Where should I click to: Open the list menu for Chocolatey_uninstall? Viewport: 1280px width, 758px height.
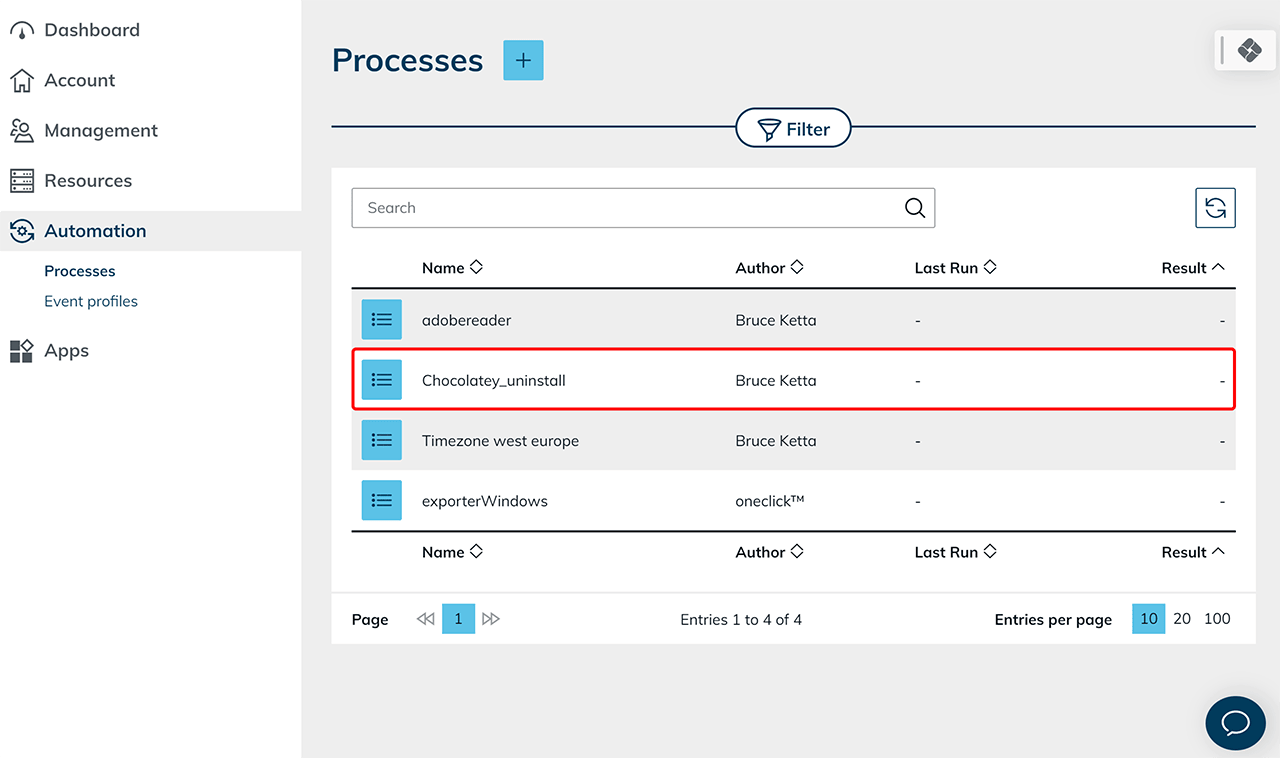[381, 380]
